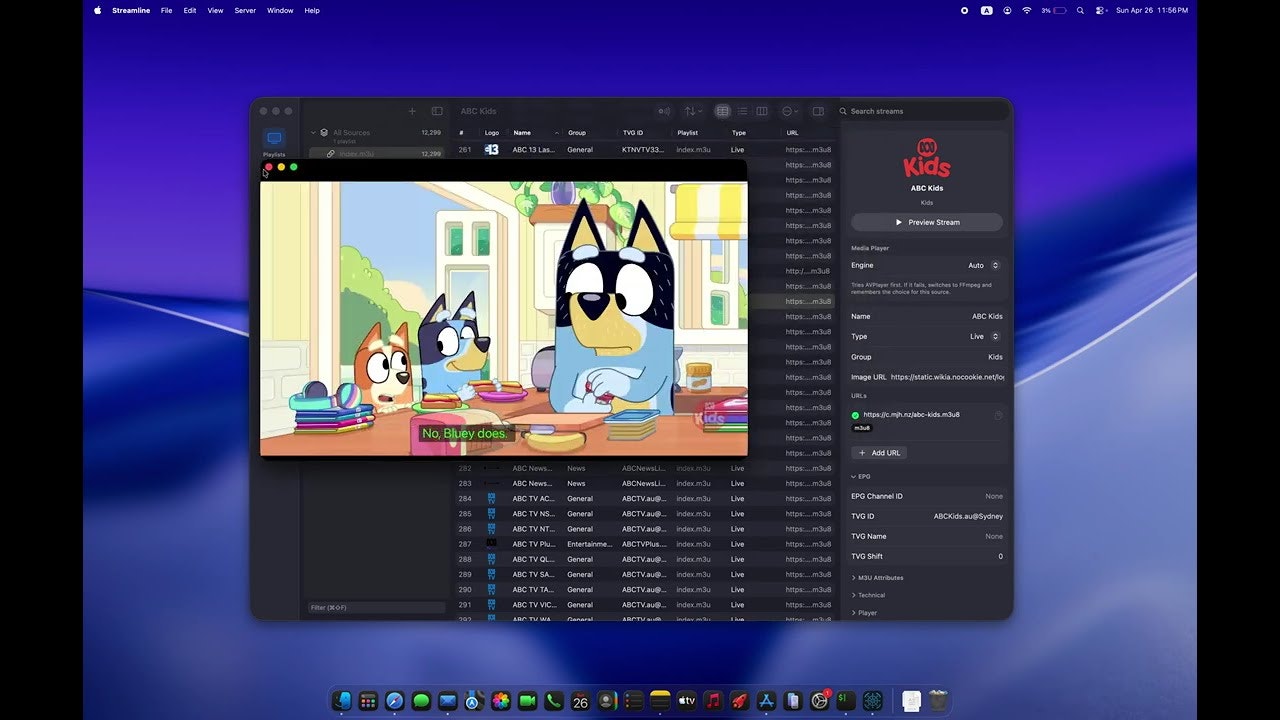Open Terminal from the Dock
Screen dimensions: 1280x720
coord(846,701)
